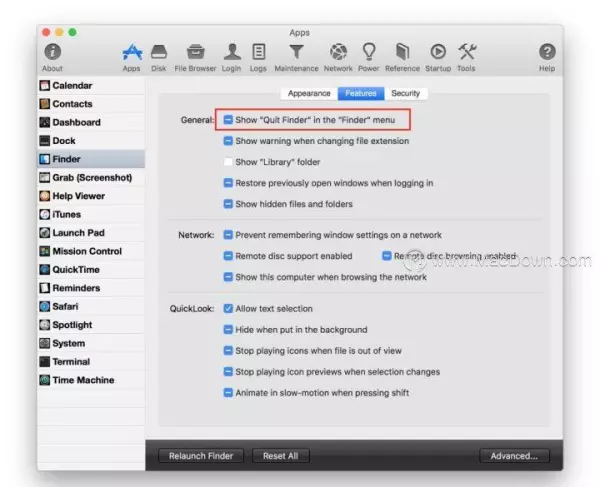Image resolution: width=600 pixels, height=487 pixels.
Task: Select Spotlight in the sidebar
Action: [x=91, y=325]
